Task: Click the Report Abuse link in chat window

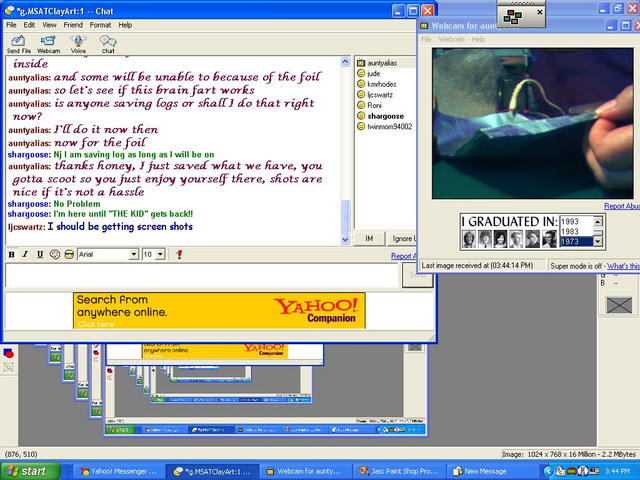Action: [x=404, y=256]
